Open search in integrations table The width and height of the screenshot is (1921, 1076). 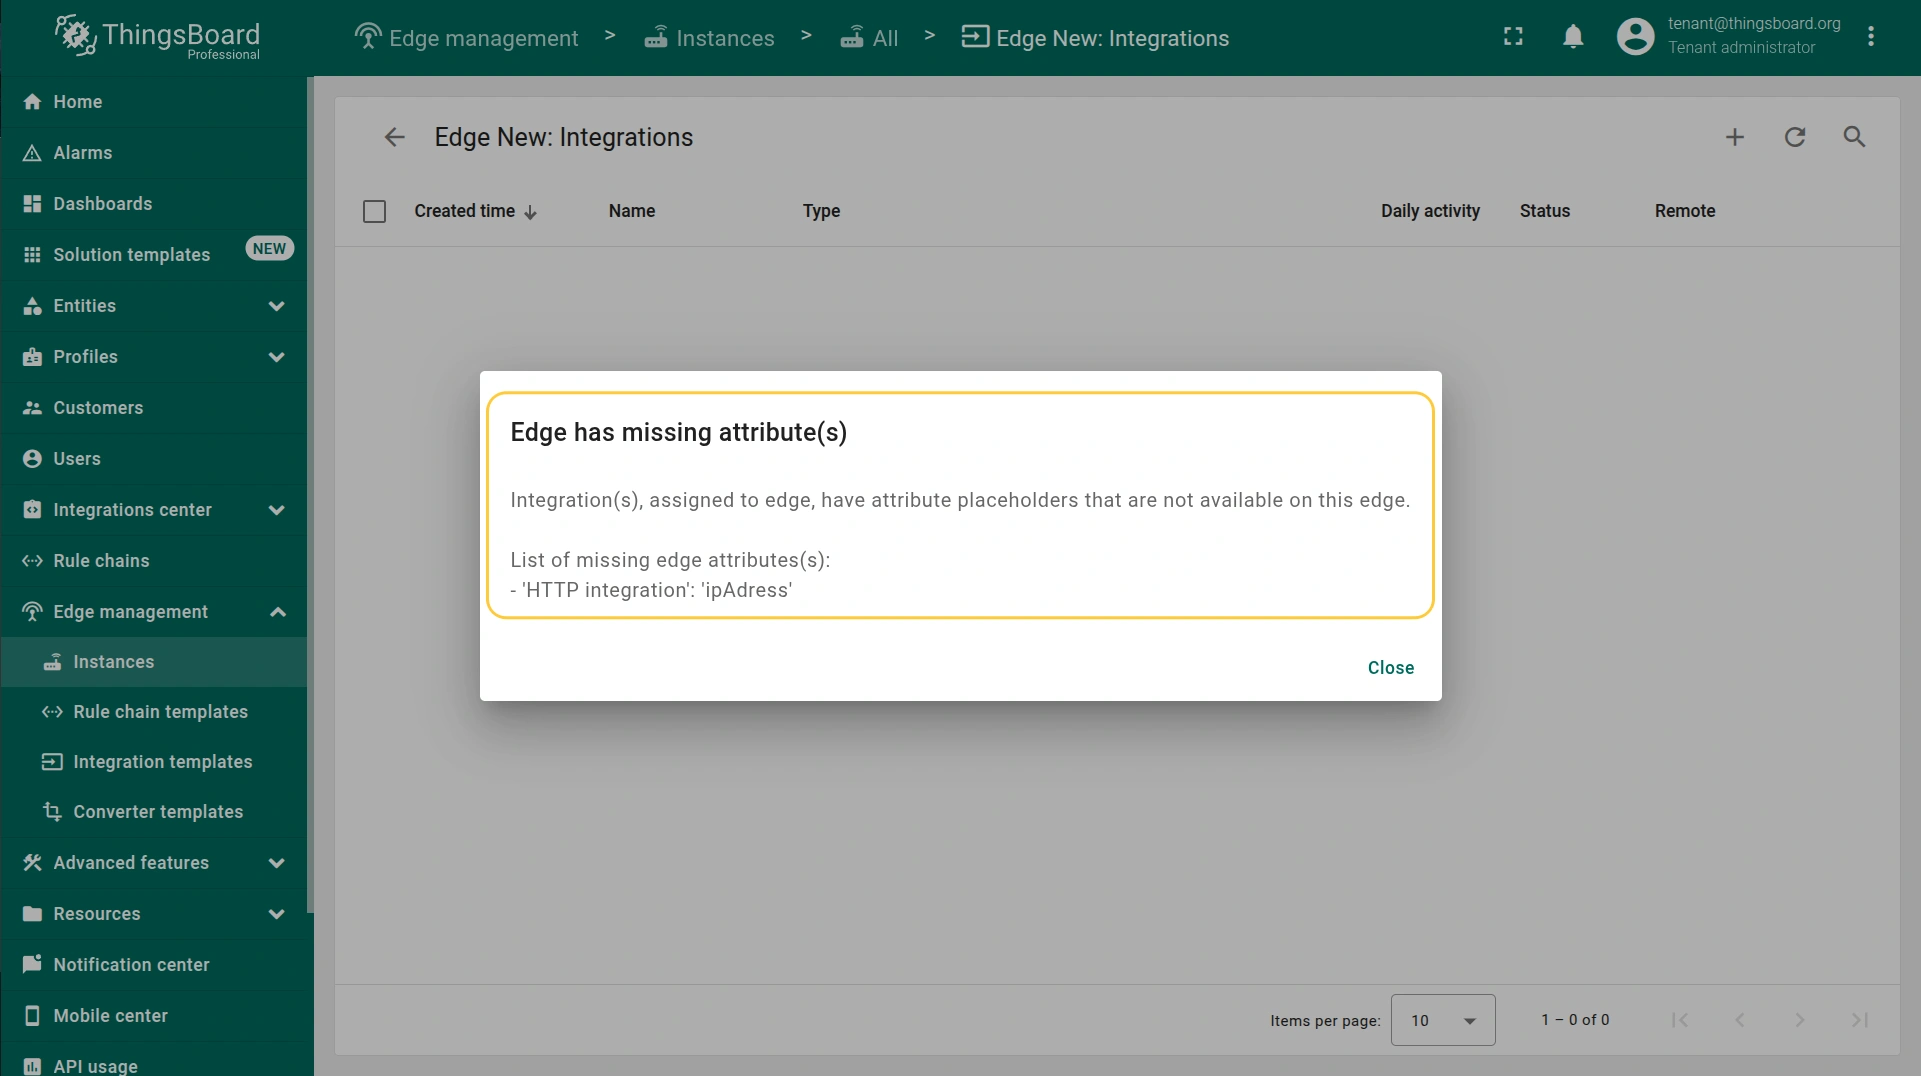[x=1854, y=137]
